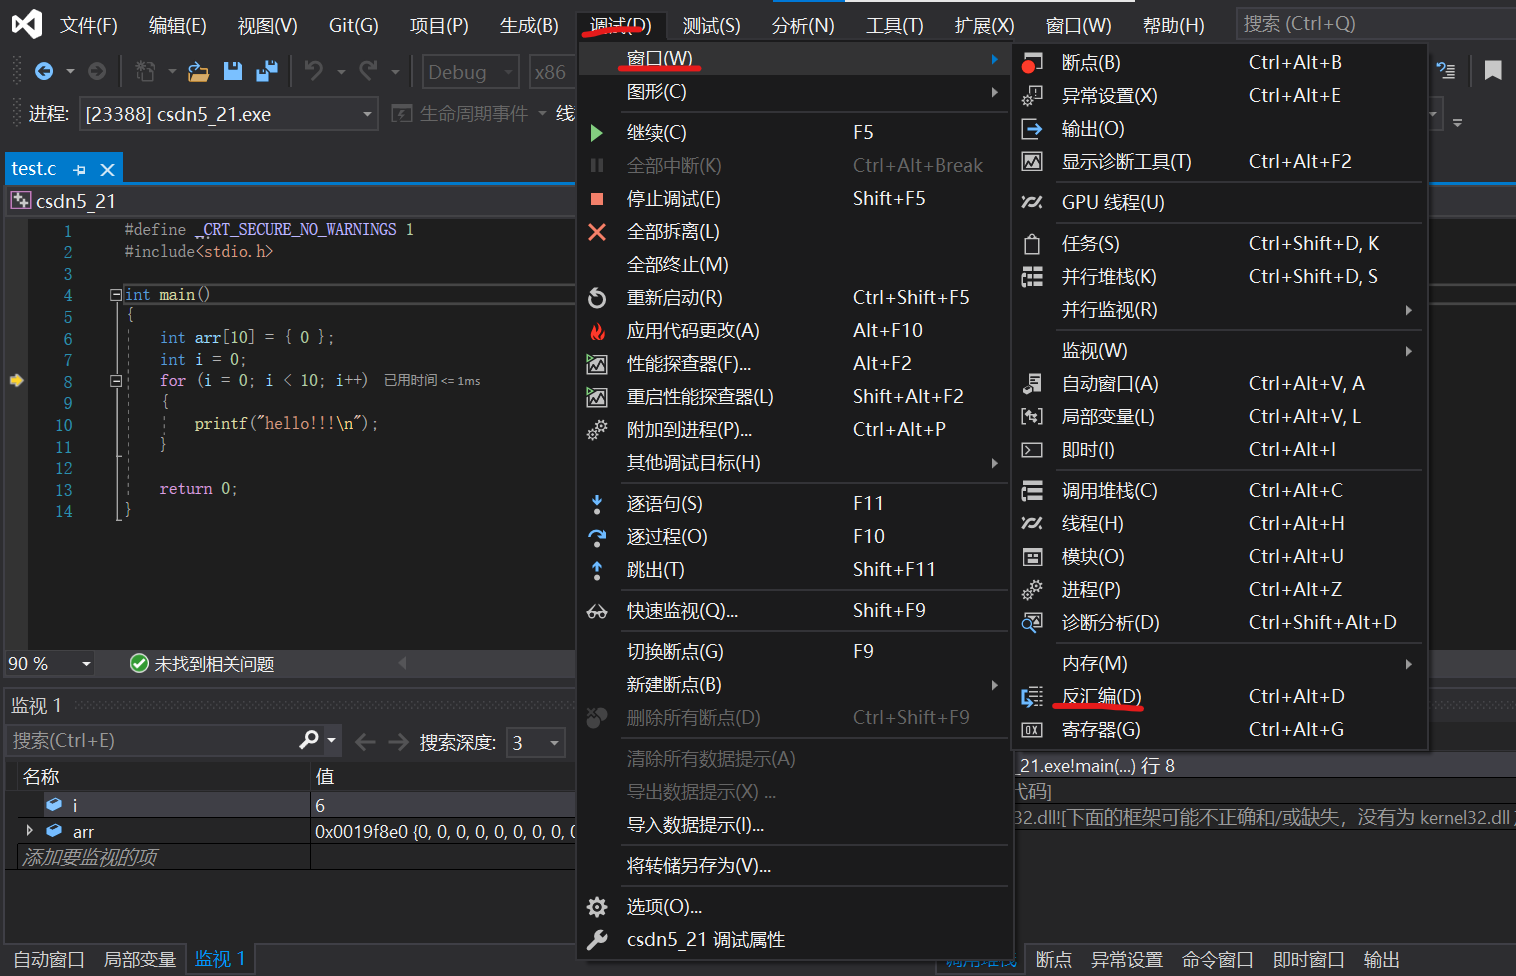1516x976 pixels.
Task: Collapse the for loop code block
Action: (115, 381)
